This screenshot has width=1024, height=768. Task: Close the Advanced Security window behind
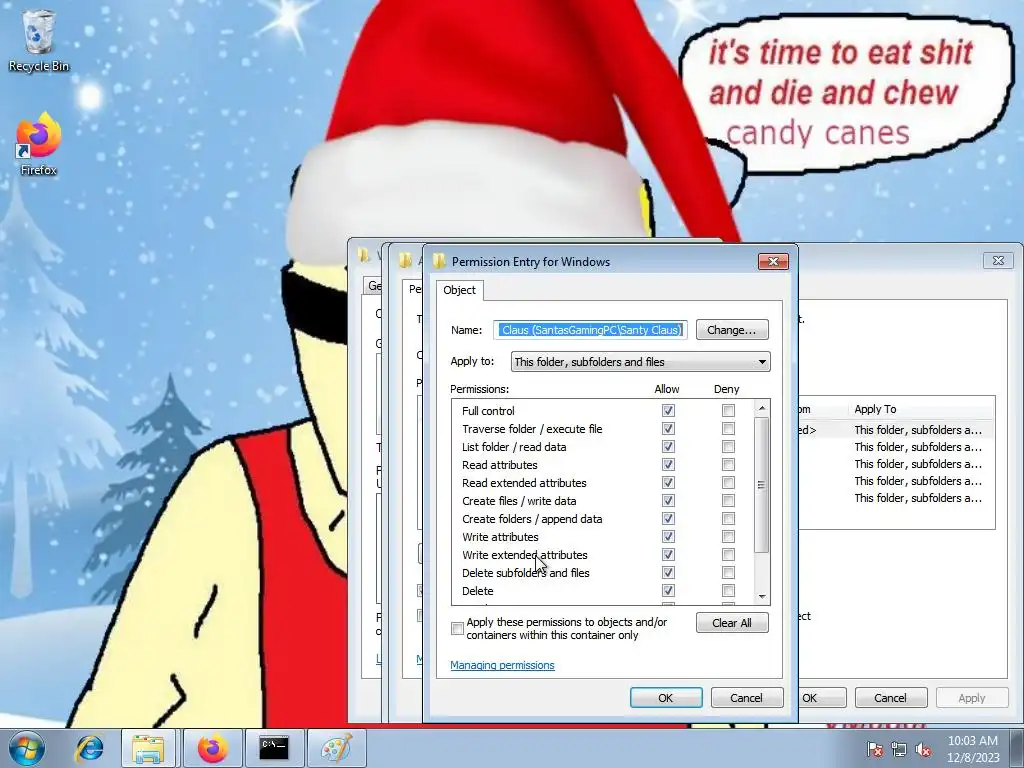point(998,261)
